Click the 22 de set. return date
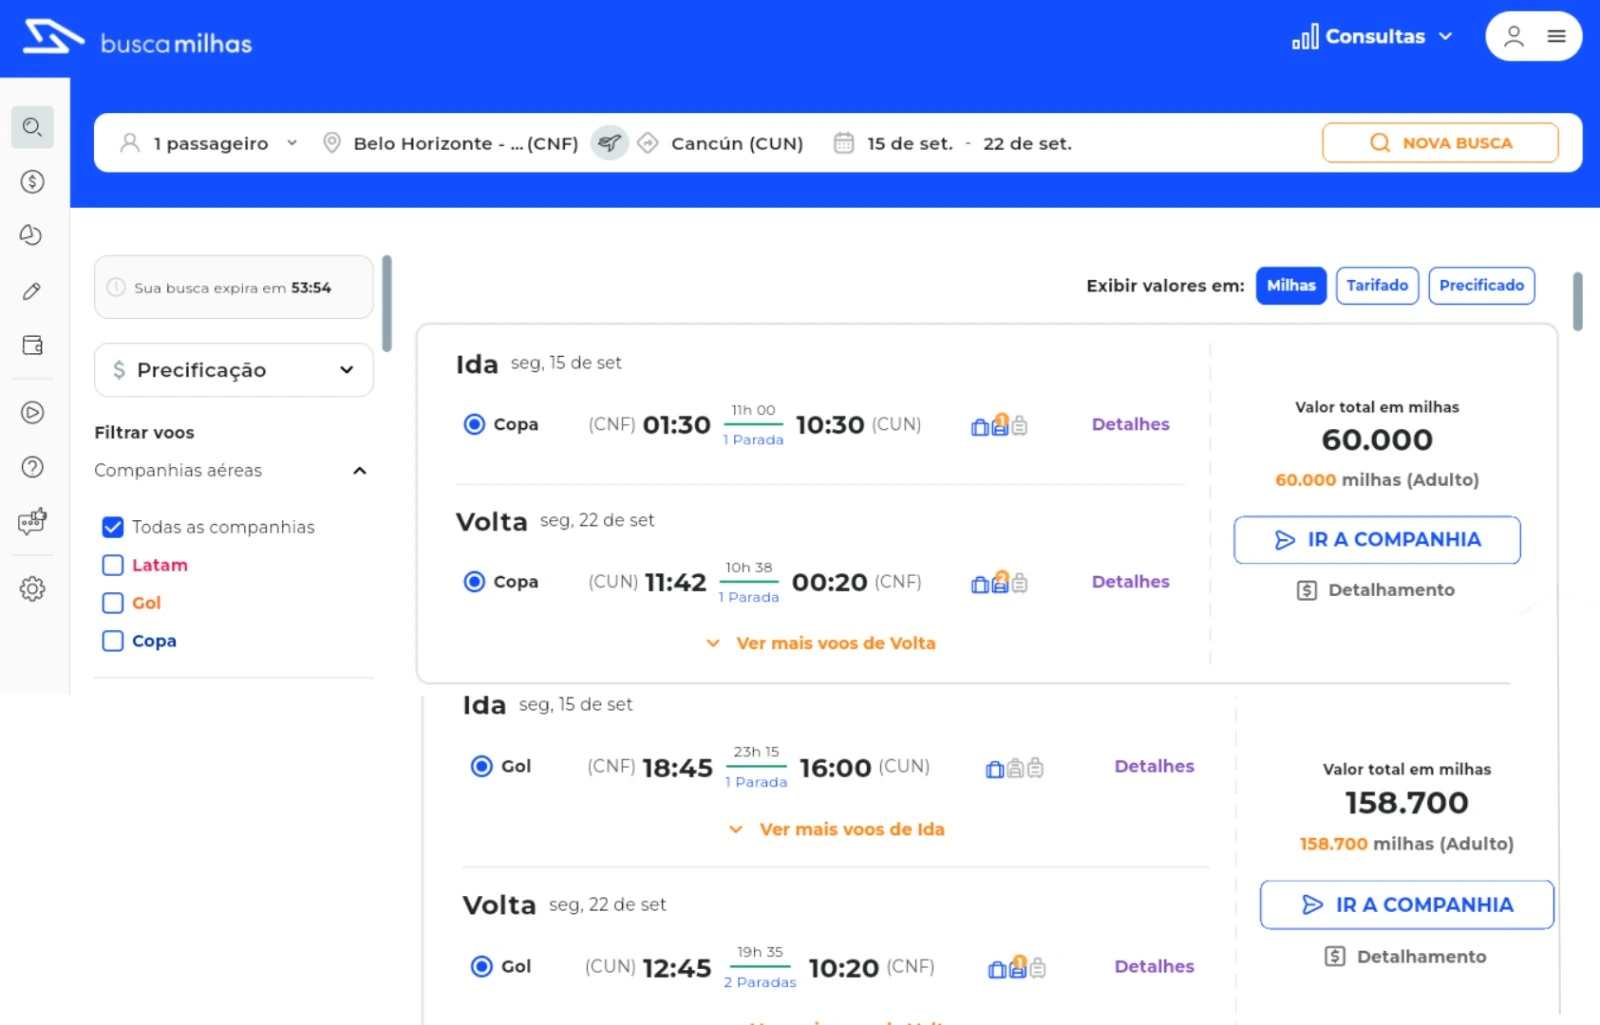This screenshot has height=1025, width=1600. pyautogui.click(x=1027, y=143)
